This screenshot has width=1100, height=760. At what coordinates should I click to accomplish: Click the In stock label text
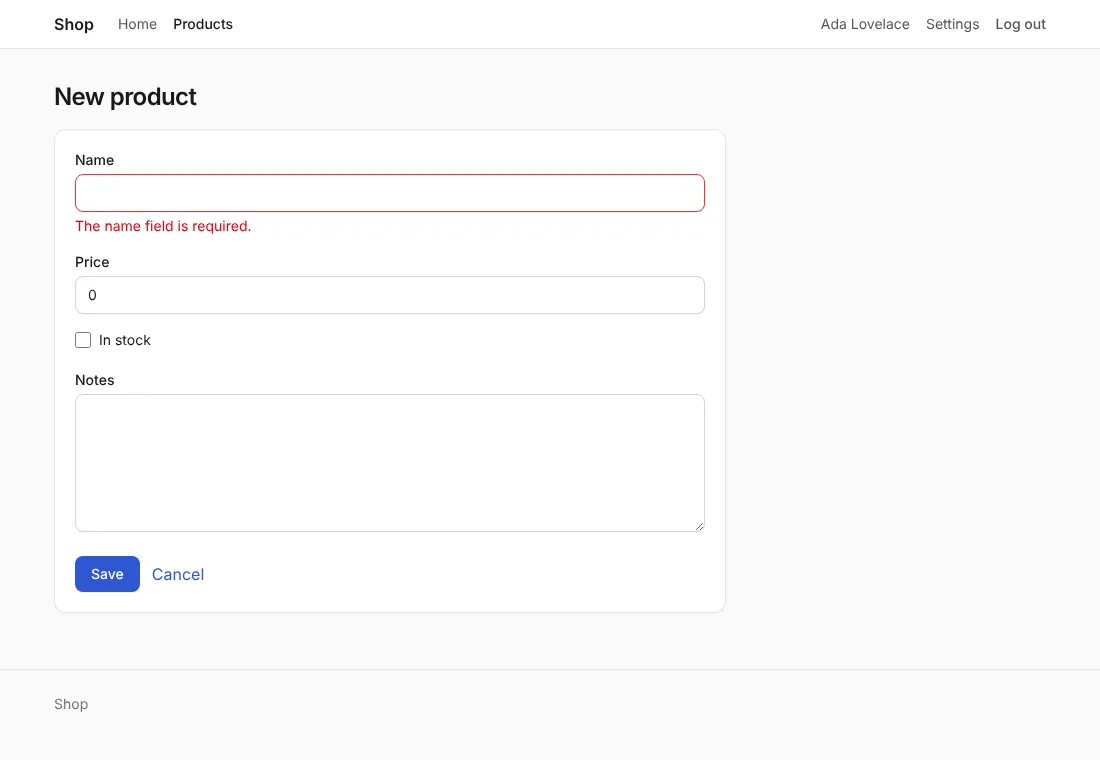[125, 340]
